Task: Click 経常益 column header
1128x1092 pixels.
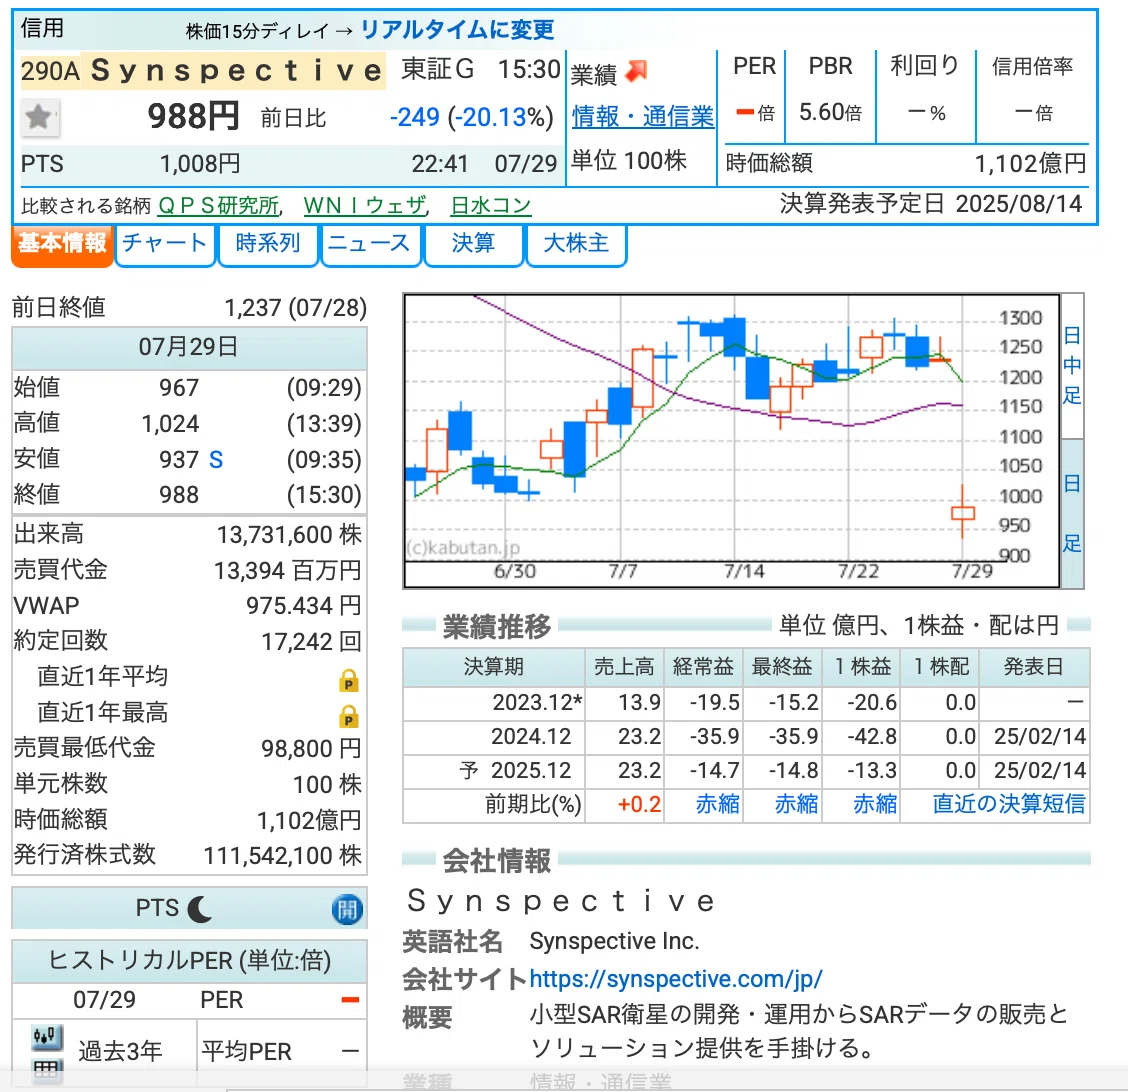Action: [703, 667]
